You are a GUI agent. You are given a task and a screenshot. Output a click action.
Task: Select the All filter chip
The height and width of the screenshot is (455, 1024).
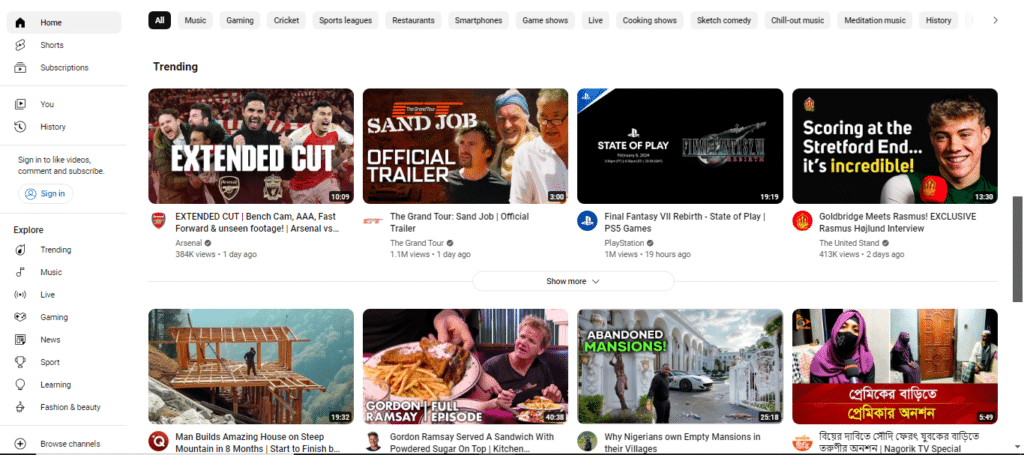click(159, 20)
